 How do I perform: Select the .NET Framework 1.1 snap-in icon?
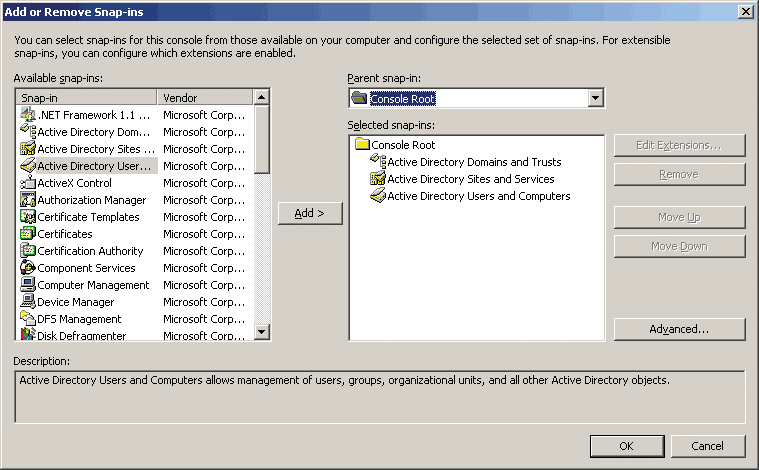pos(28,115)
